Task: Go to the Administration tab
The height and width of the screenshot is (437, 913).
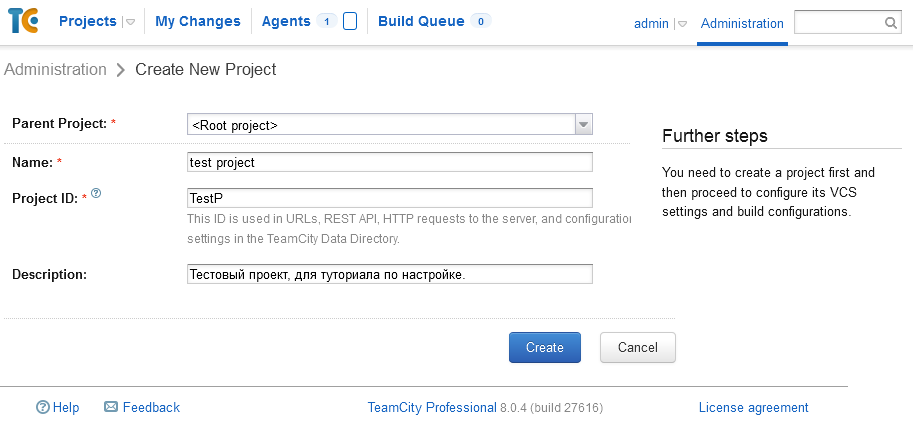Action: [x=742, y=23]
